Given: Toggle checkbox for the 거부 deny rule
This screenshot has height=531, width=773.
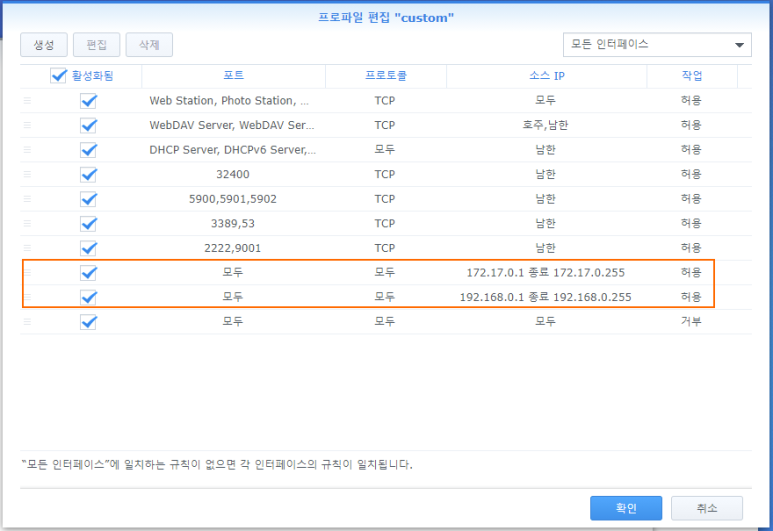Looking at the screenshot, I should point(88,322).
